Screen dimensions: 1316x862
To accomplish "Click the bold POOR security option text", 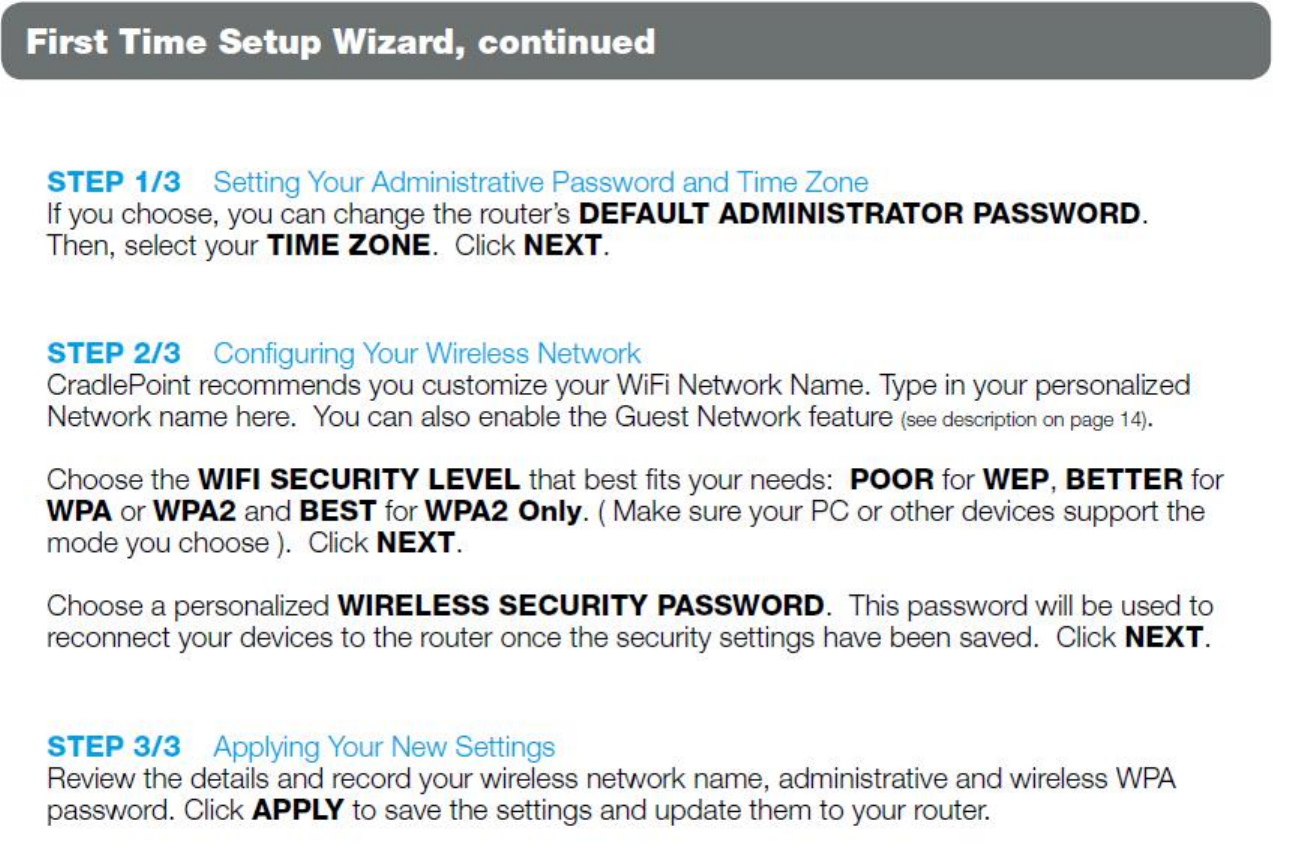I will coord(892,479).
